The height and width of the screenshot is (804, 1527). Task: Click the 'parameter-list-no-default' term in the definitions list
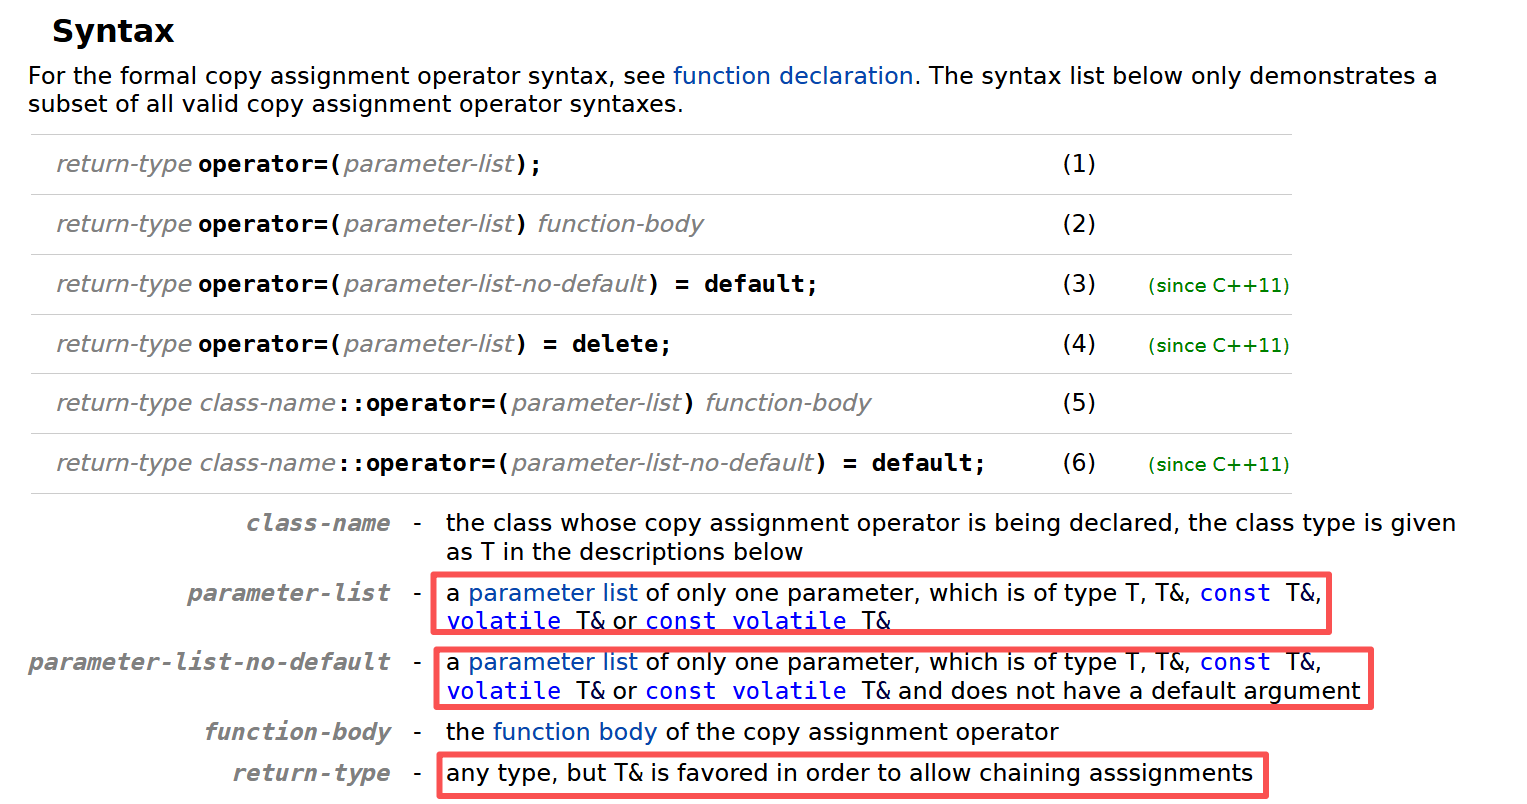tap(209, 662)
